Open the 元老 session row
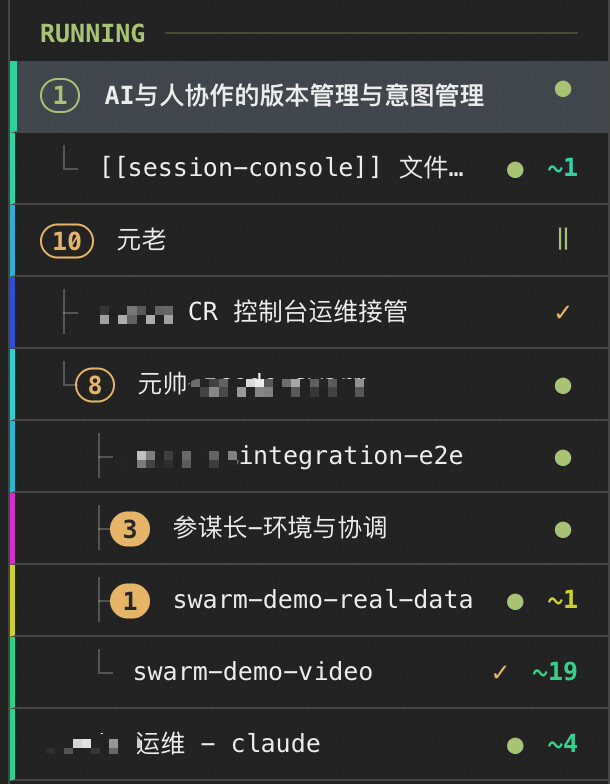The image size is (610, 784). point(310,240)
